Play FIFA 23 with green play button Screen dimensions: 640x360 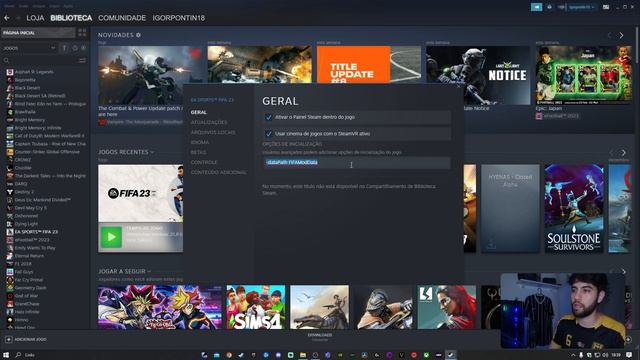(x=111, y=237)
